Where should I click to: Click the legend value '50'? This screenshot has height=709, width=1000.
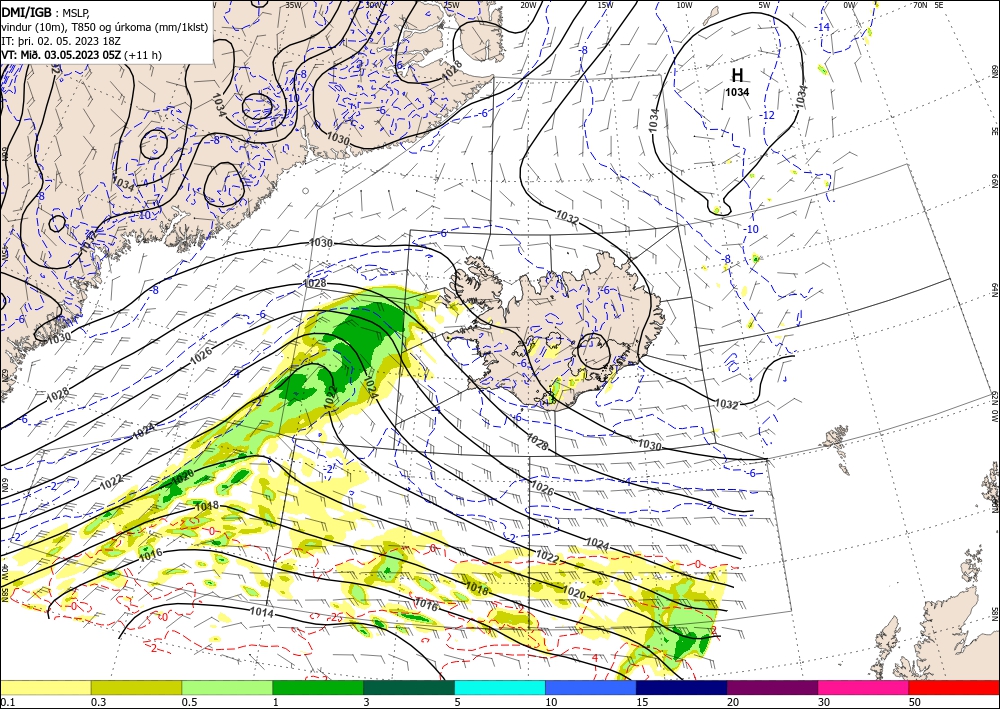point(915,702)
